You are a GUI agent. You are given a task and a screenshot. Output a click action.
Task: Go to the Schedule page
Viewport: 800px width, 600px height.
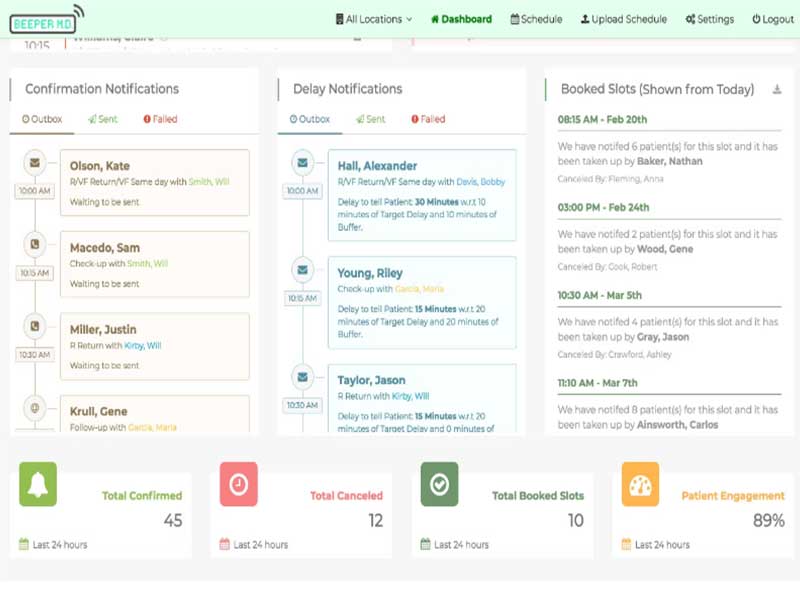point(536,19)
